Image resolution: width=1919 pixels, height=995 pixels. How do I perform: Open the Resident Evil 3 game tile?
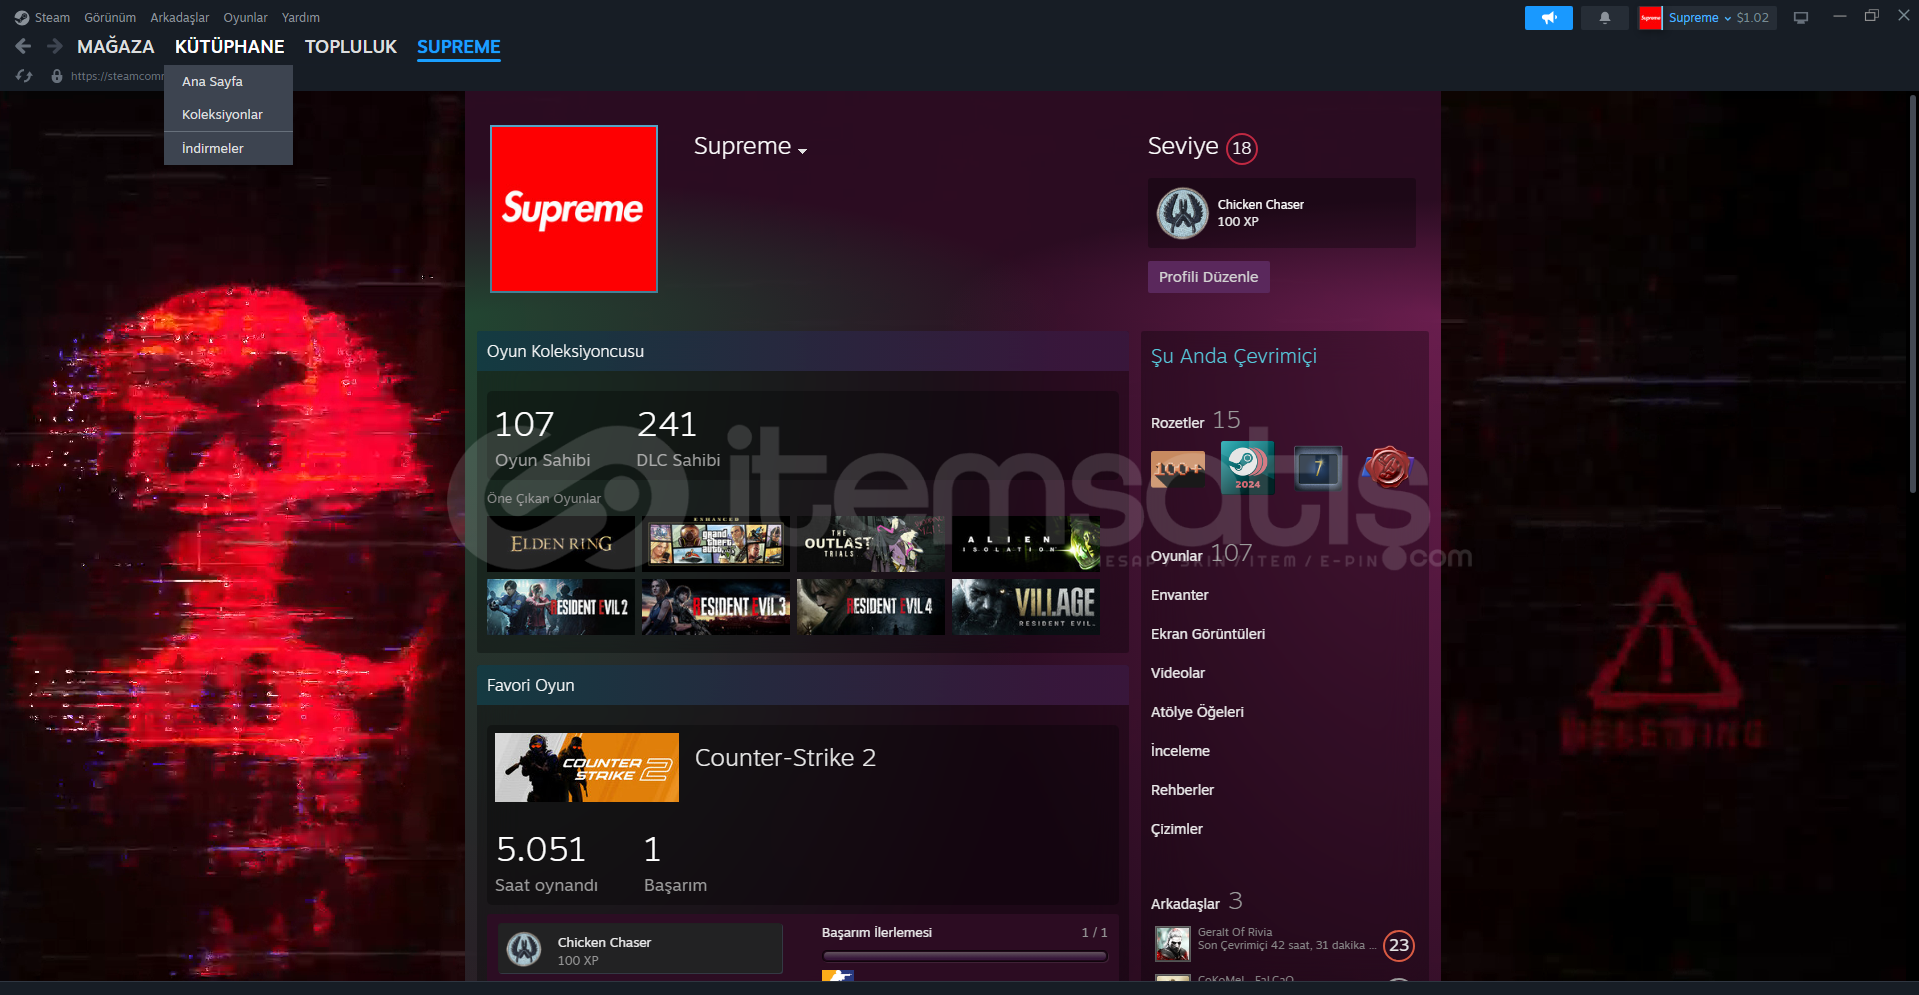(x=716, y=607)
